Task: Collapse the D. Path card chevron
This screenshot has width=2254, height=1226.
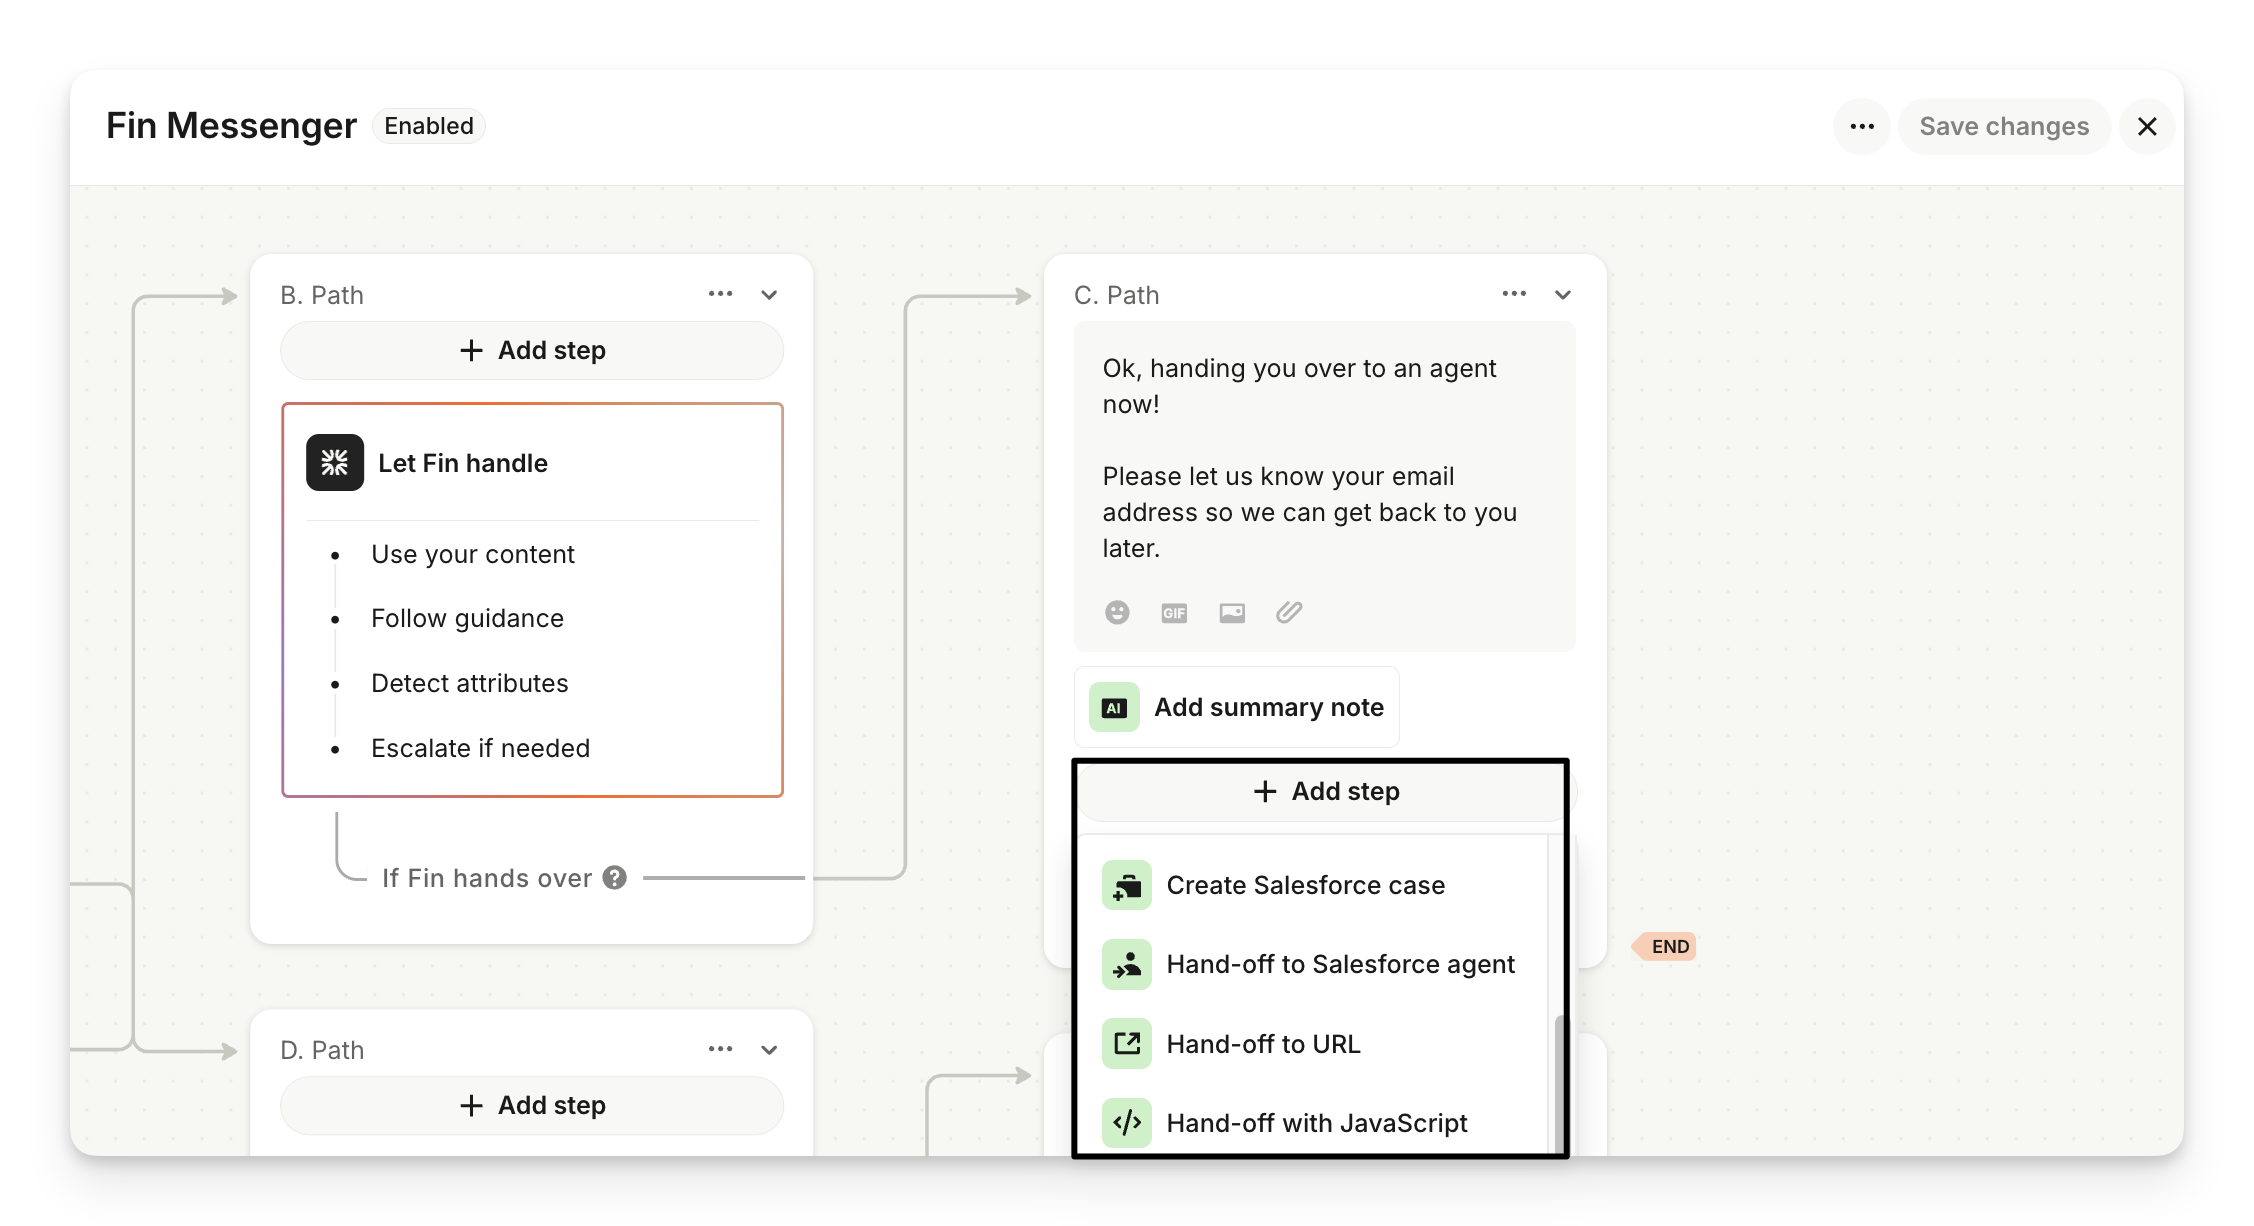Action: pyautogui.click(x=769, y=1050)
